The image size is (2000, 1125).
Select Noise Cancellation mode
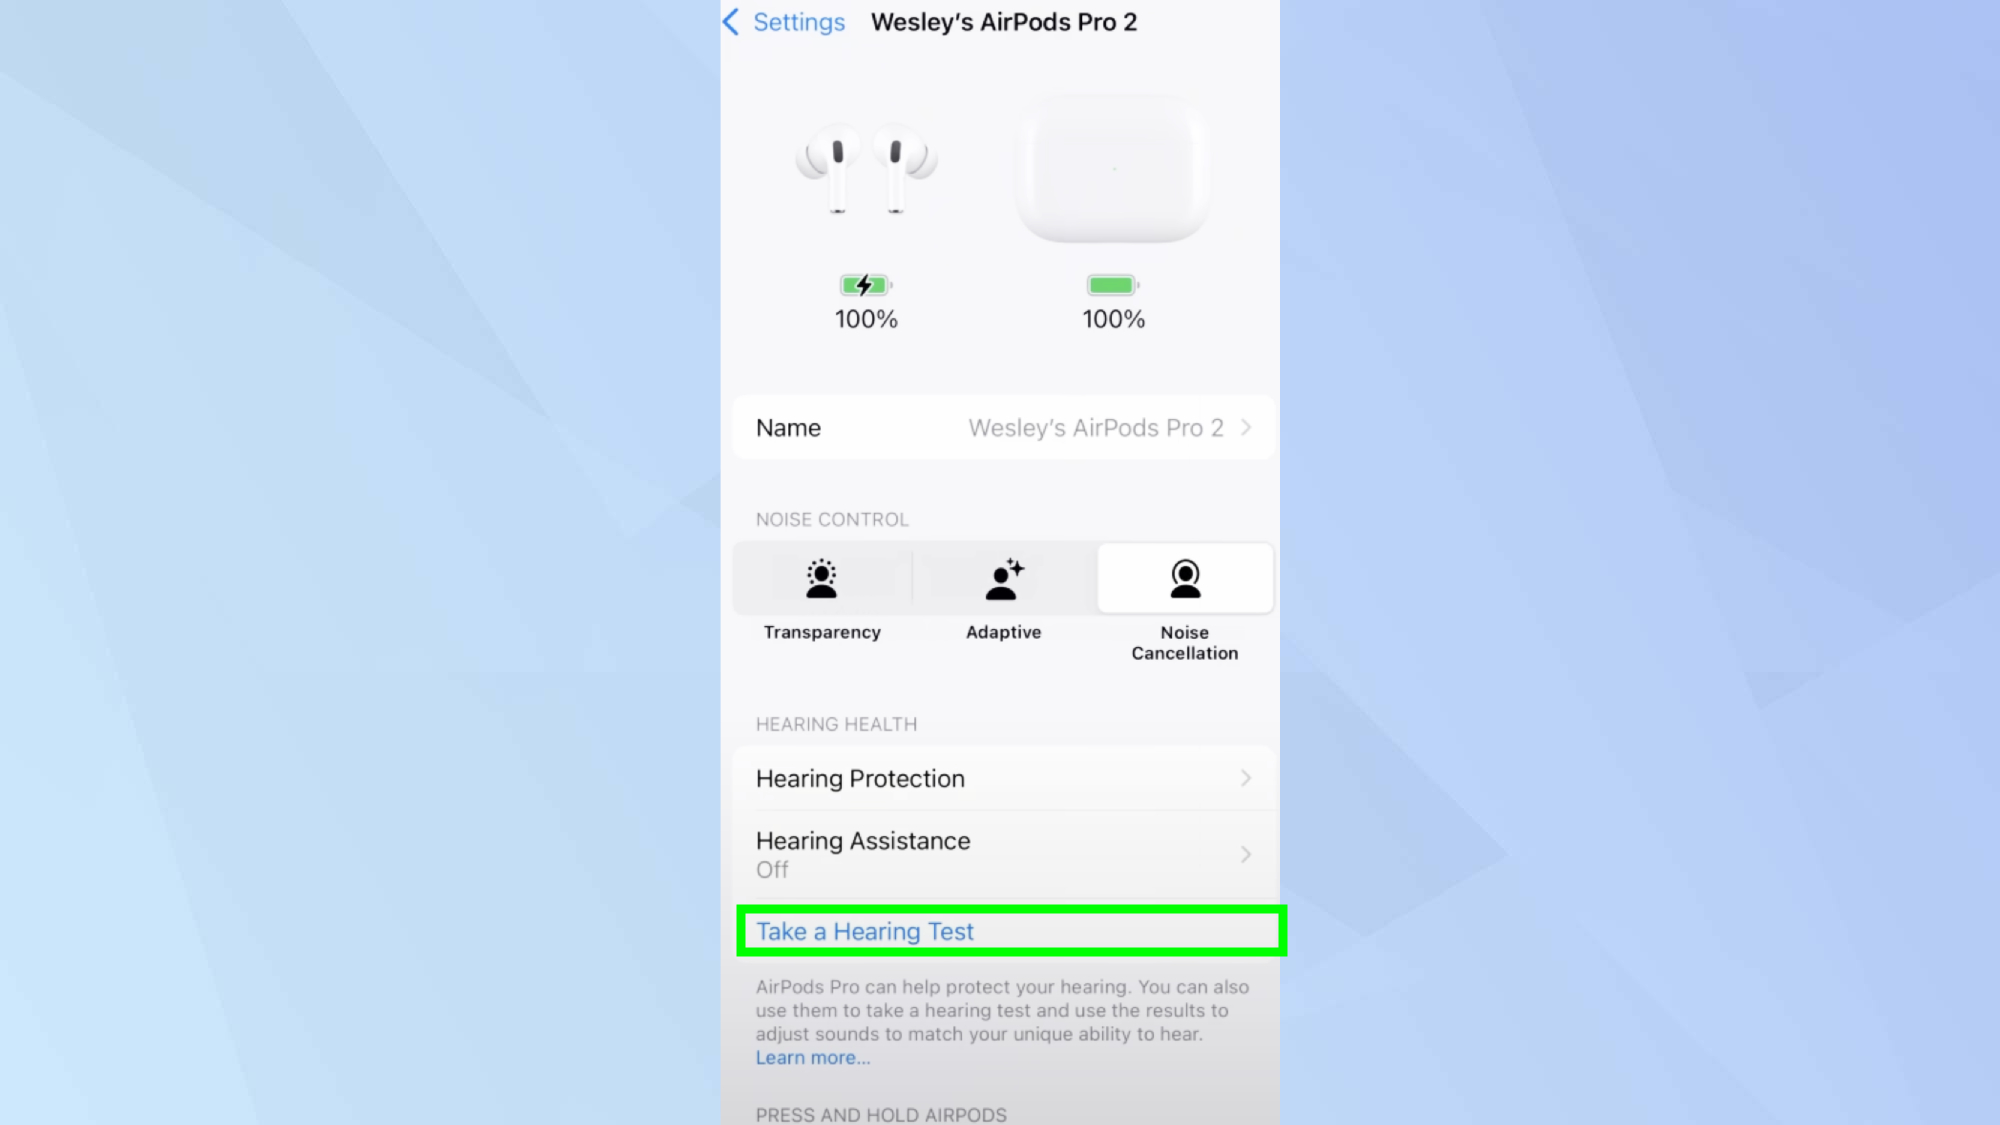tap(1184, 604)
